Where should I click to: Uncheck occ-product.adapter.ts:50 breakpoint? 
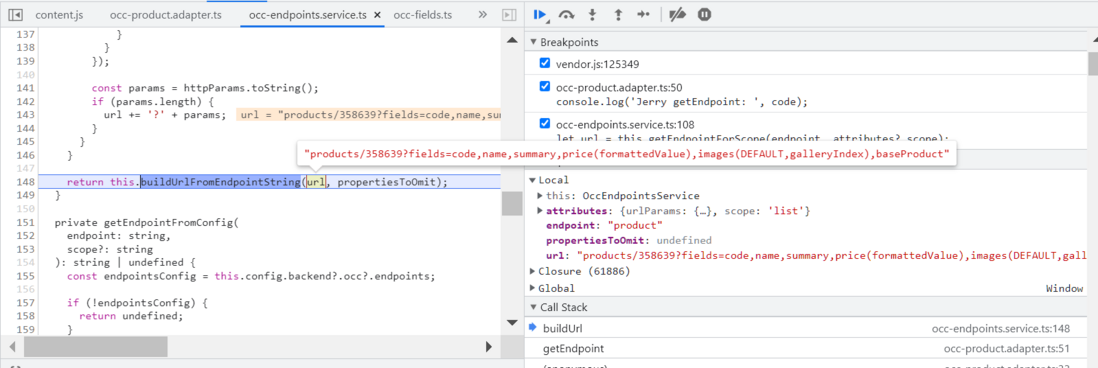pyautogui.click(x=545, y=87)
